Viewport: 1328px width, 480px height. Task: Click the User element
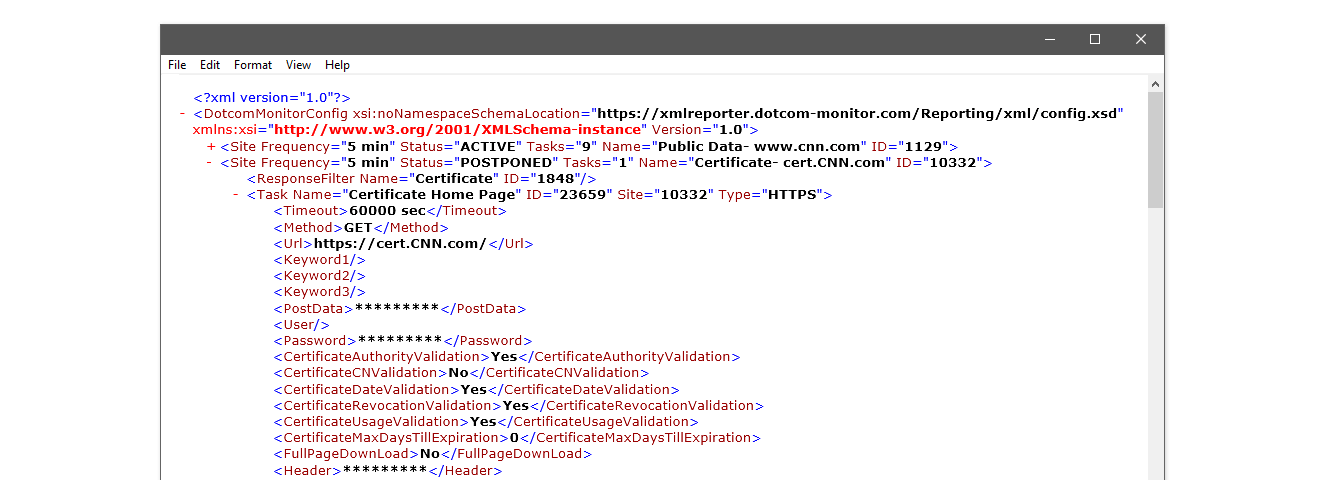(301, 325)
